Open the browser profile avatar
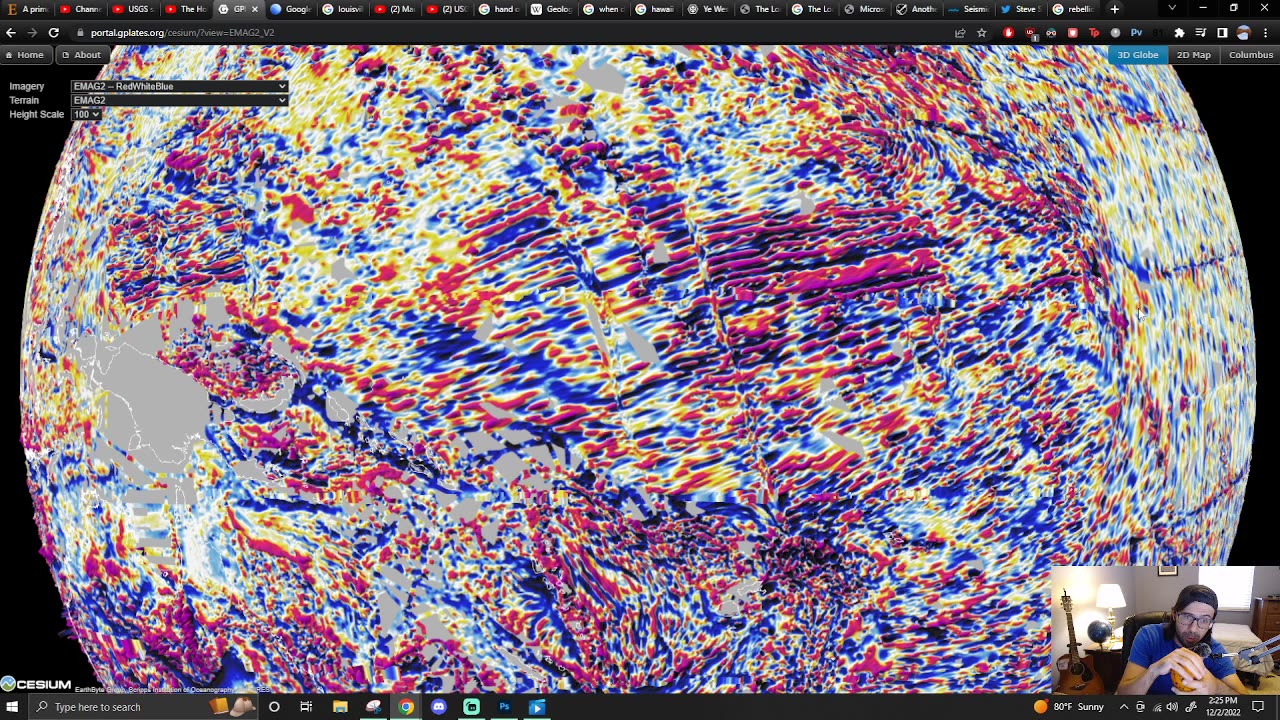 (1243, 32)
